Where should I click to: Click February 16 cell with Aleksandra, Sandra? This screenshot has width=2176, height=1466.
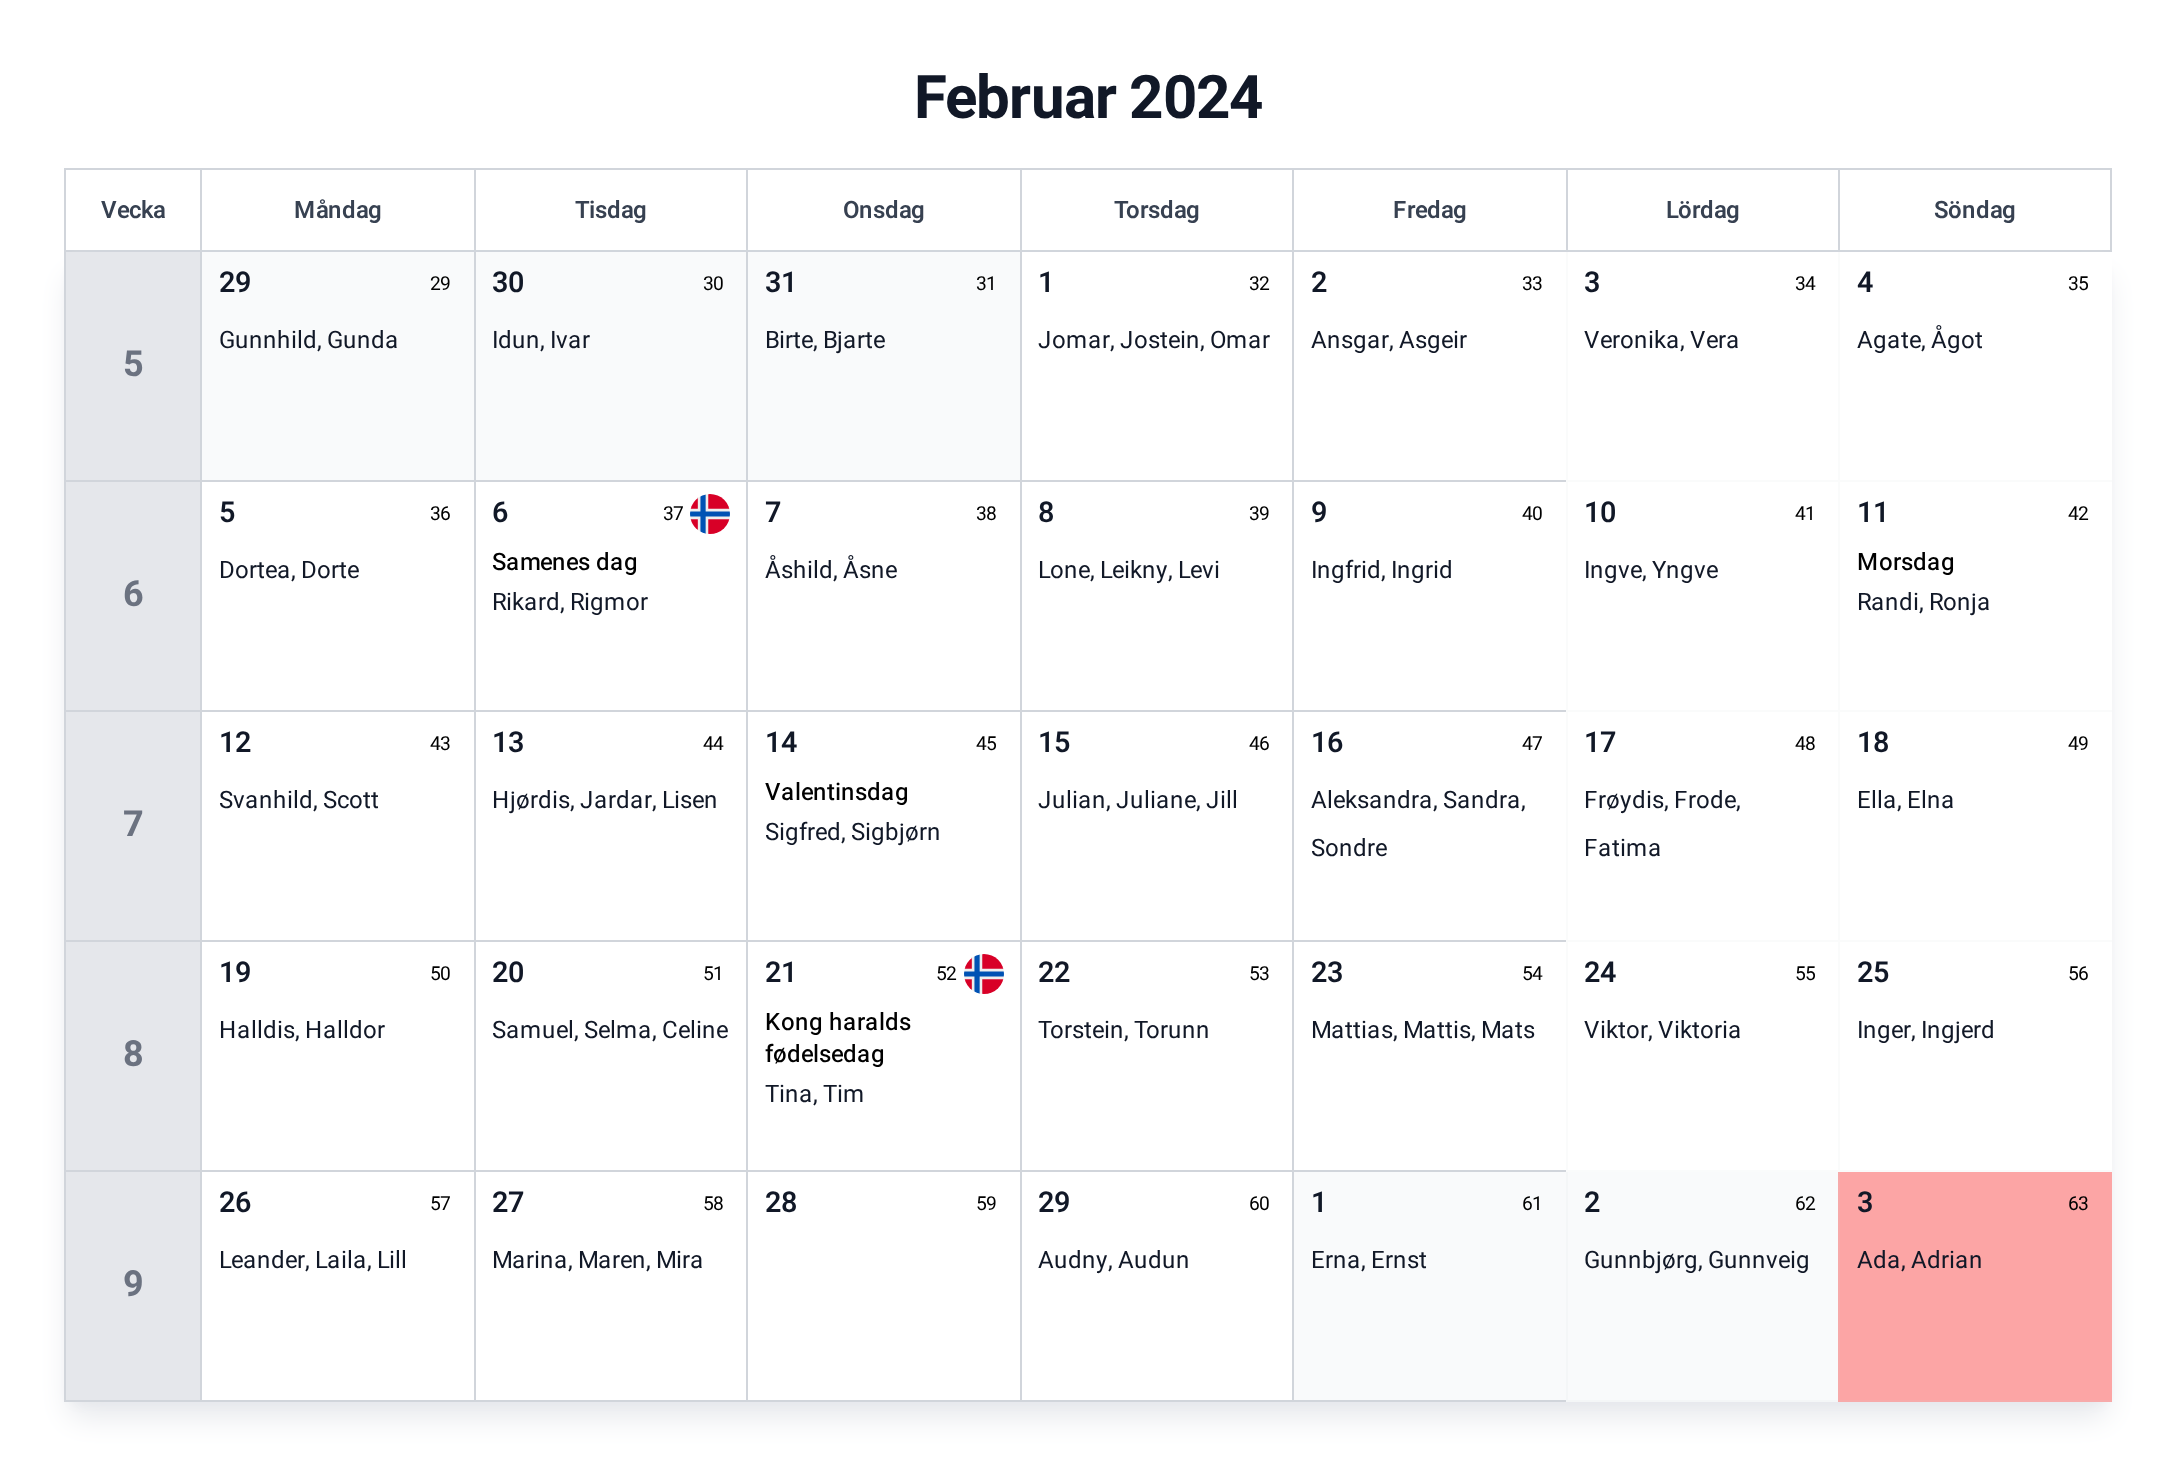[x=1429, y=826]
